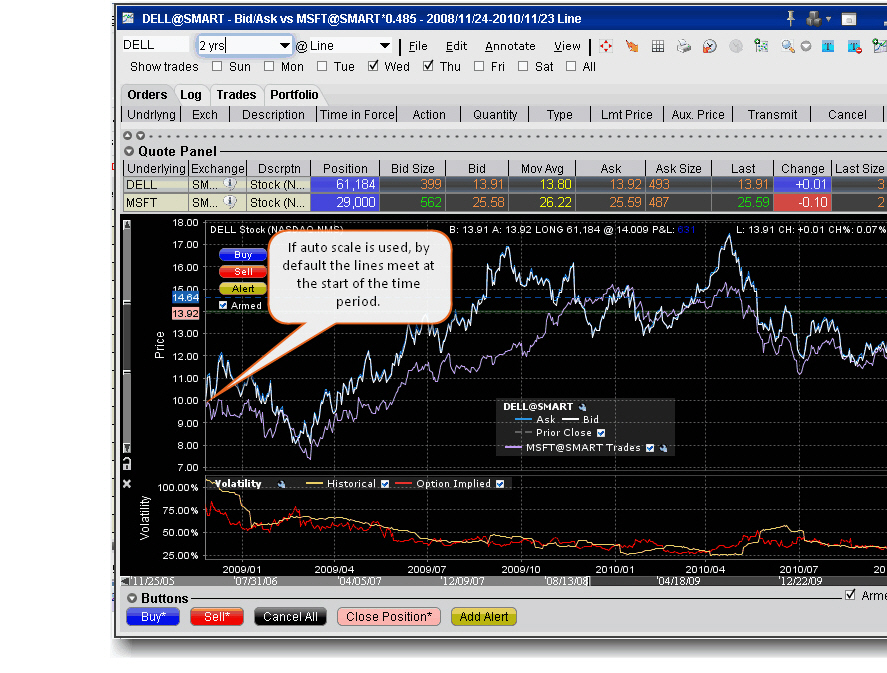The height and width of the screenshot is (673, 887).
Task: Open the Edit menu
Action: (456, 46)
